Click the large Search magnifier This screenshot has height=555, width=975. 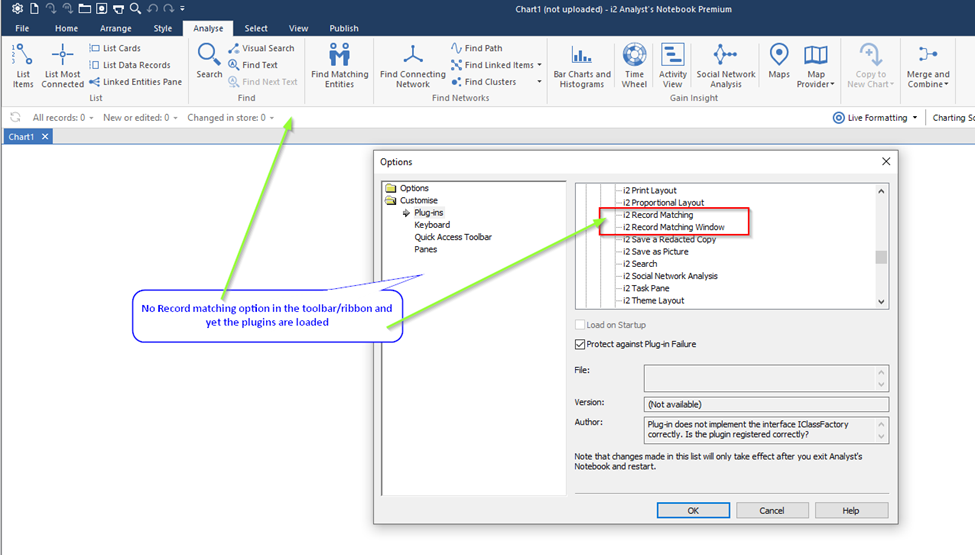point(209,60)
